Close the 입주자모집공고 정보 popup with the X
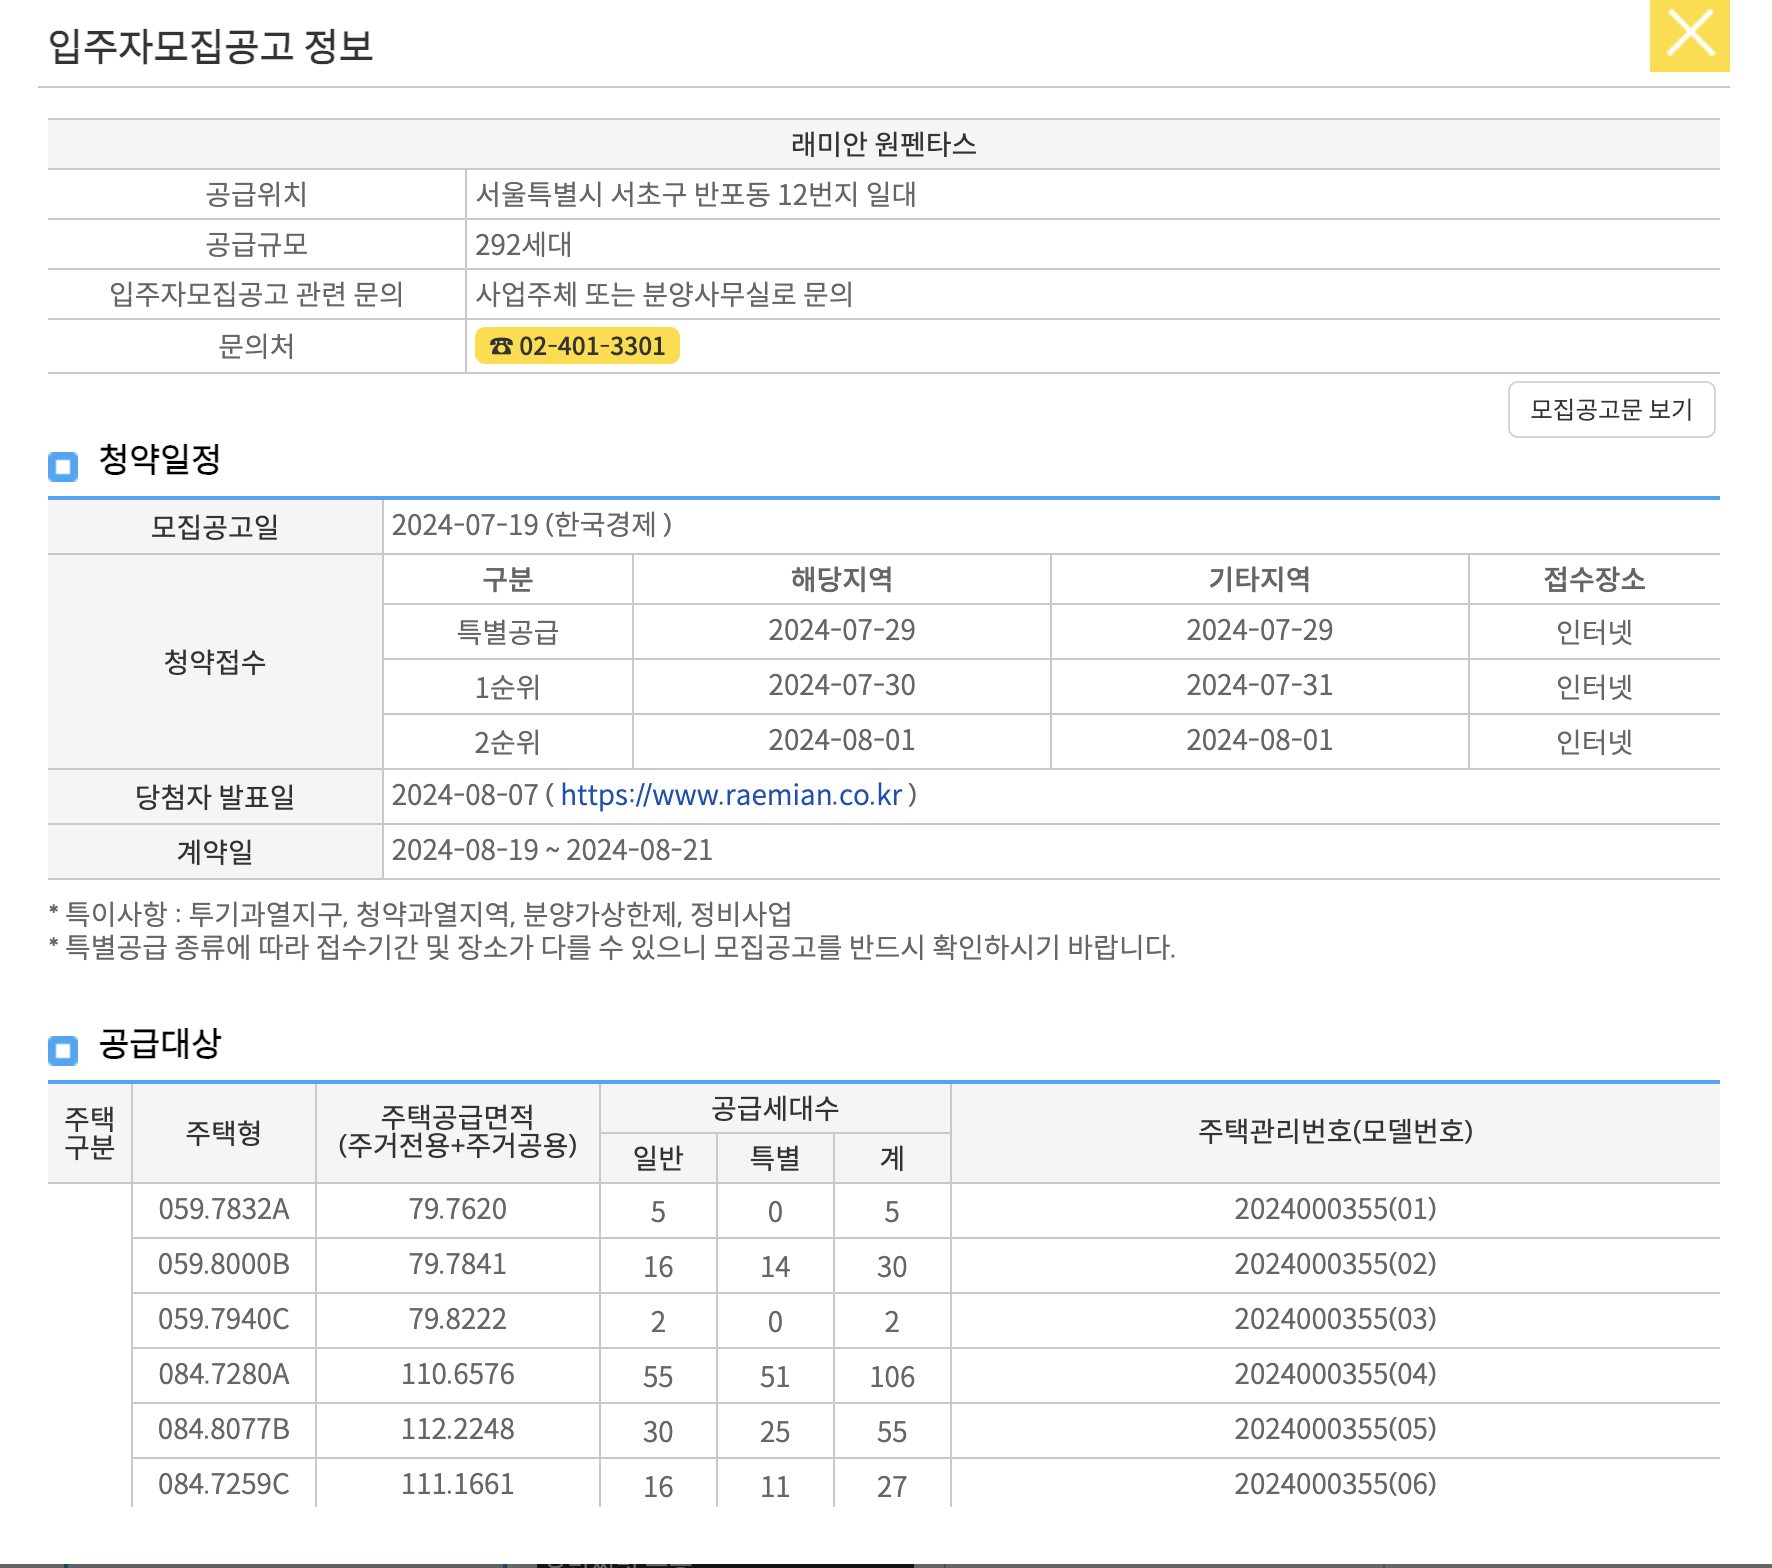1772x1568 pixels. [x=1689, y=35]
